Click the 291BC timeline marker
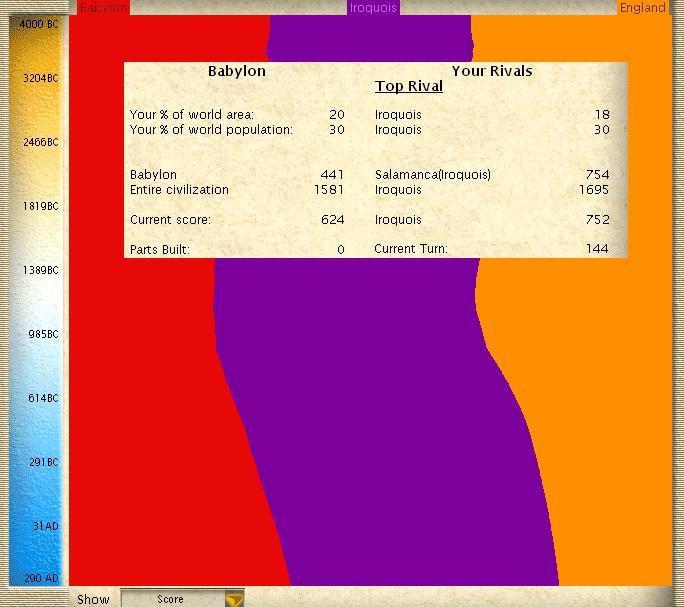 coord(41,462)
